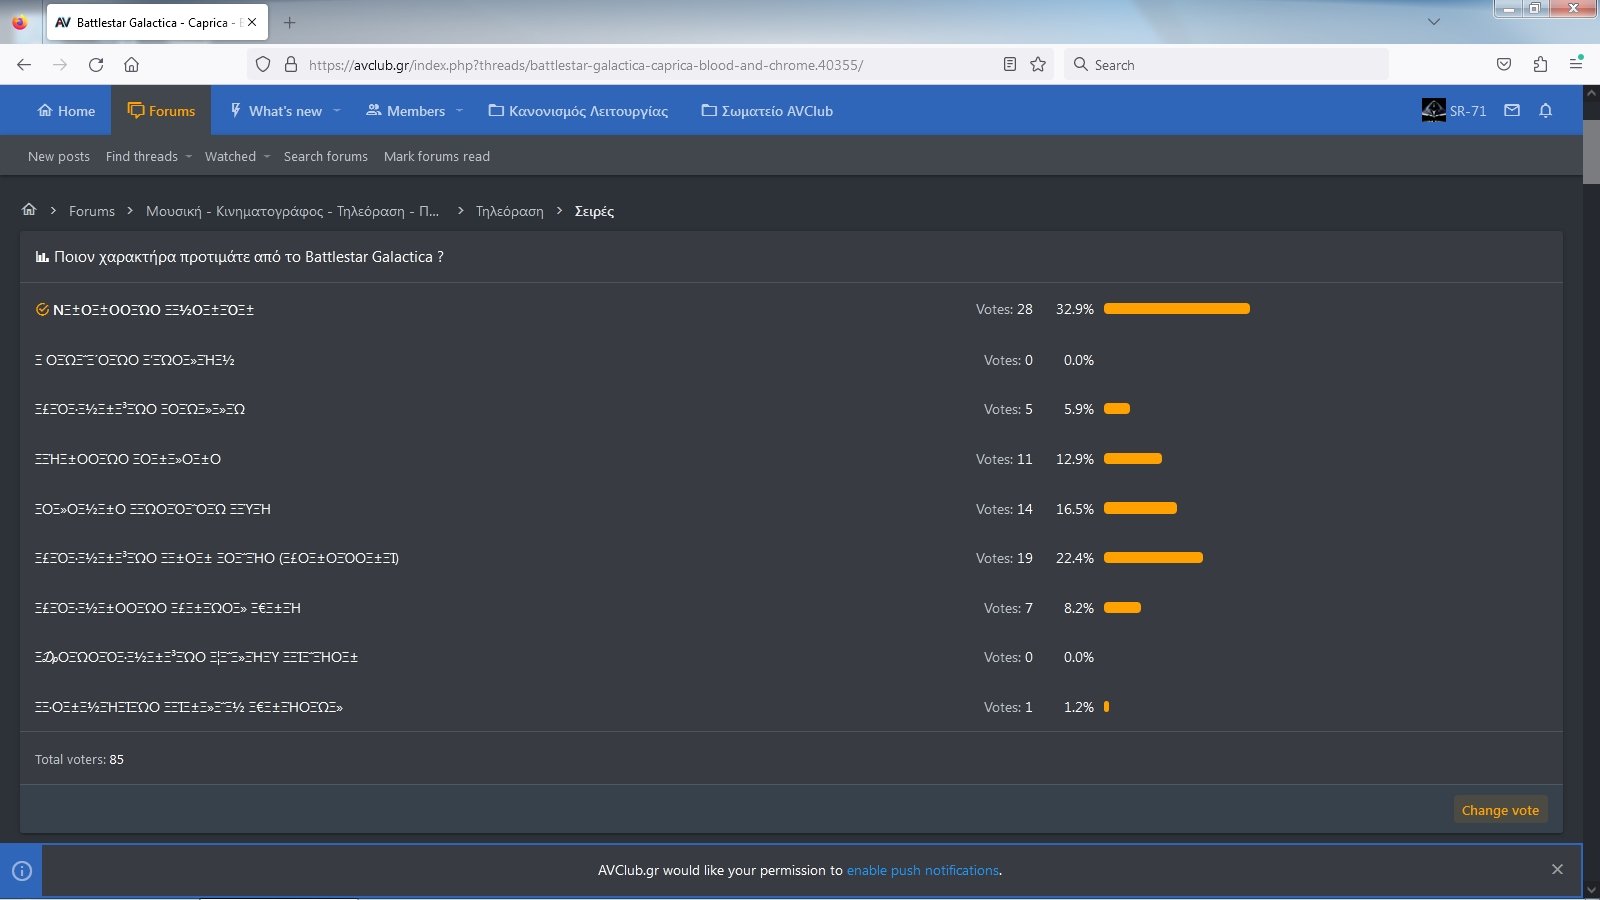Open the Forums tab
This screenshot has width=1600, height=900.
(x=161, y=111)
